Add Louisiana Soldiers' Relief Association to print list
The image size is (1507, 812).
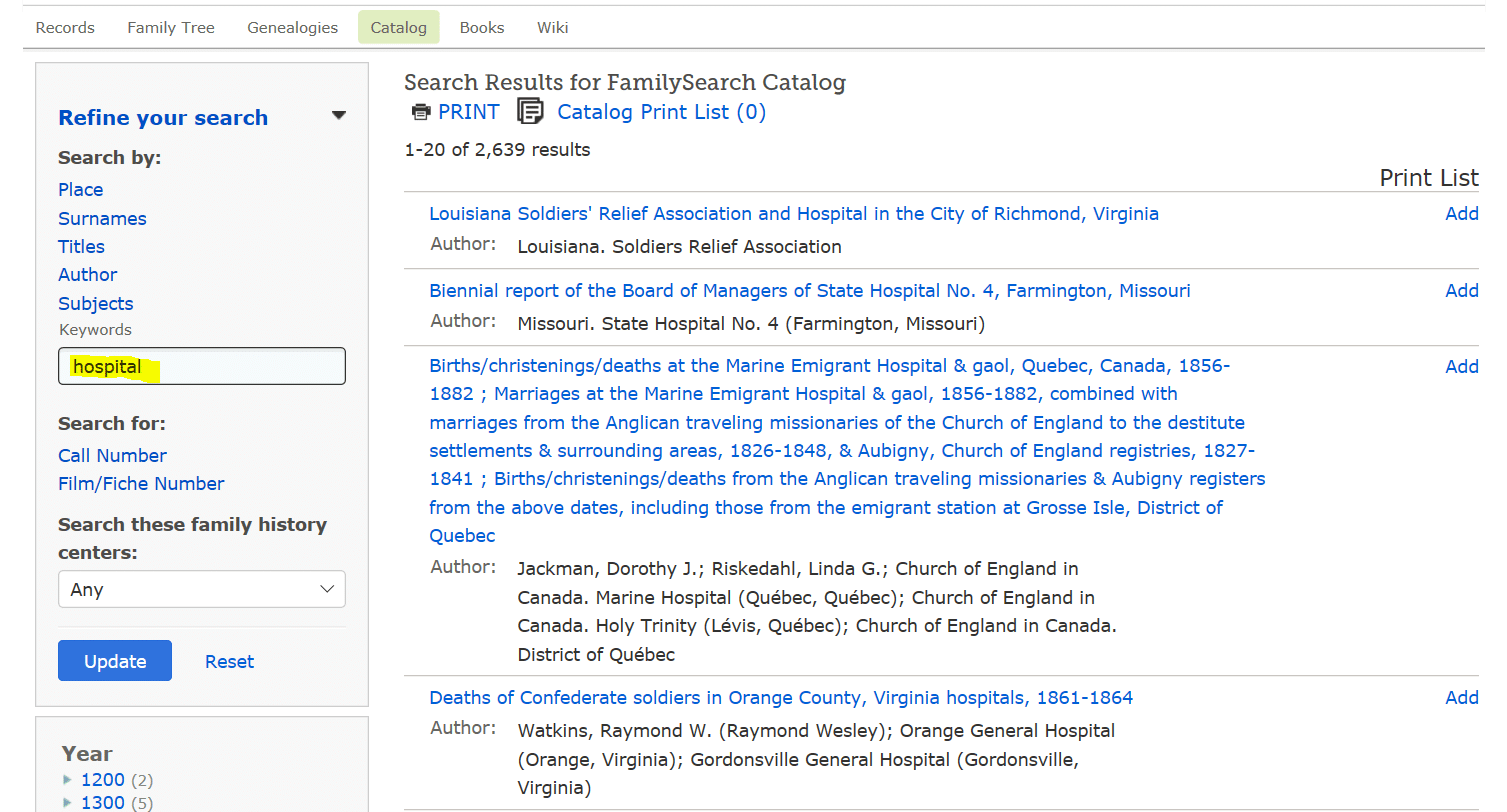pyautogui.click(x=1462, y=213)
